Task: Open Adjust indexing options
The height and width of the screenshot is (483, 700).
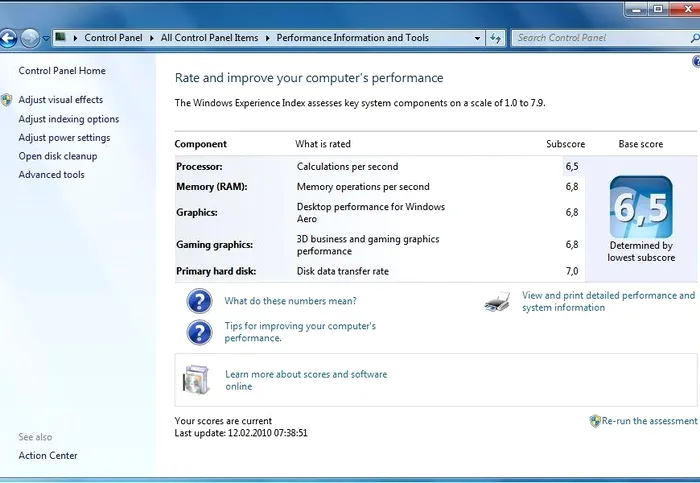Action: [x=69, y=119]
